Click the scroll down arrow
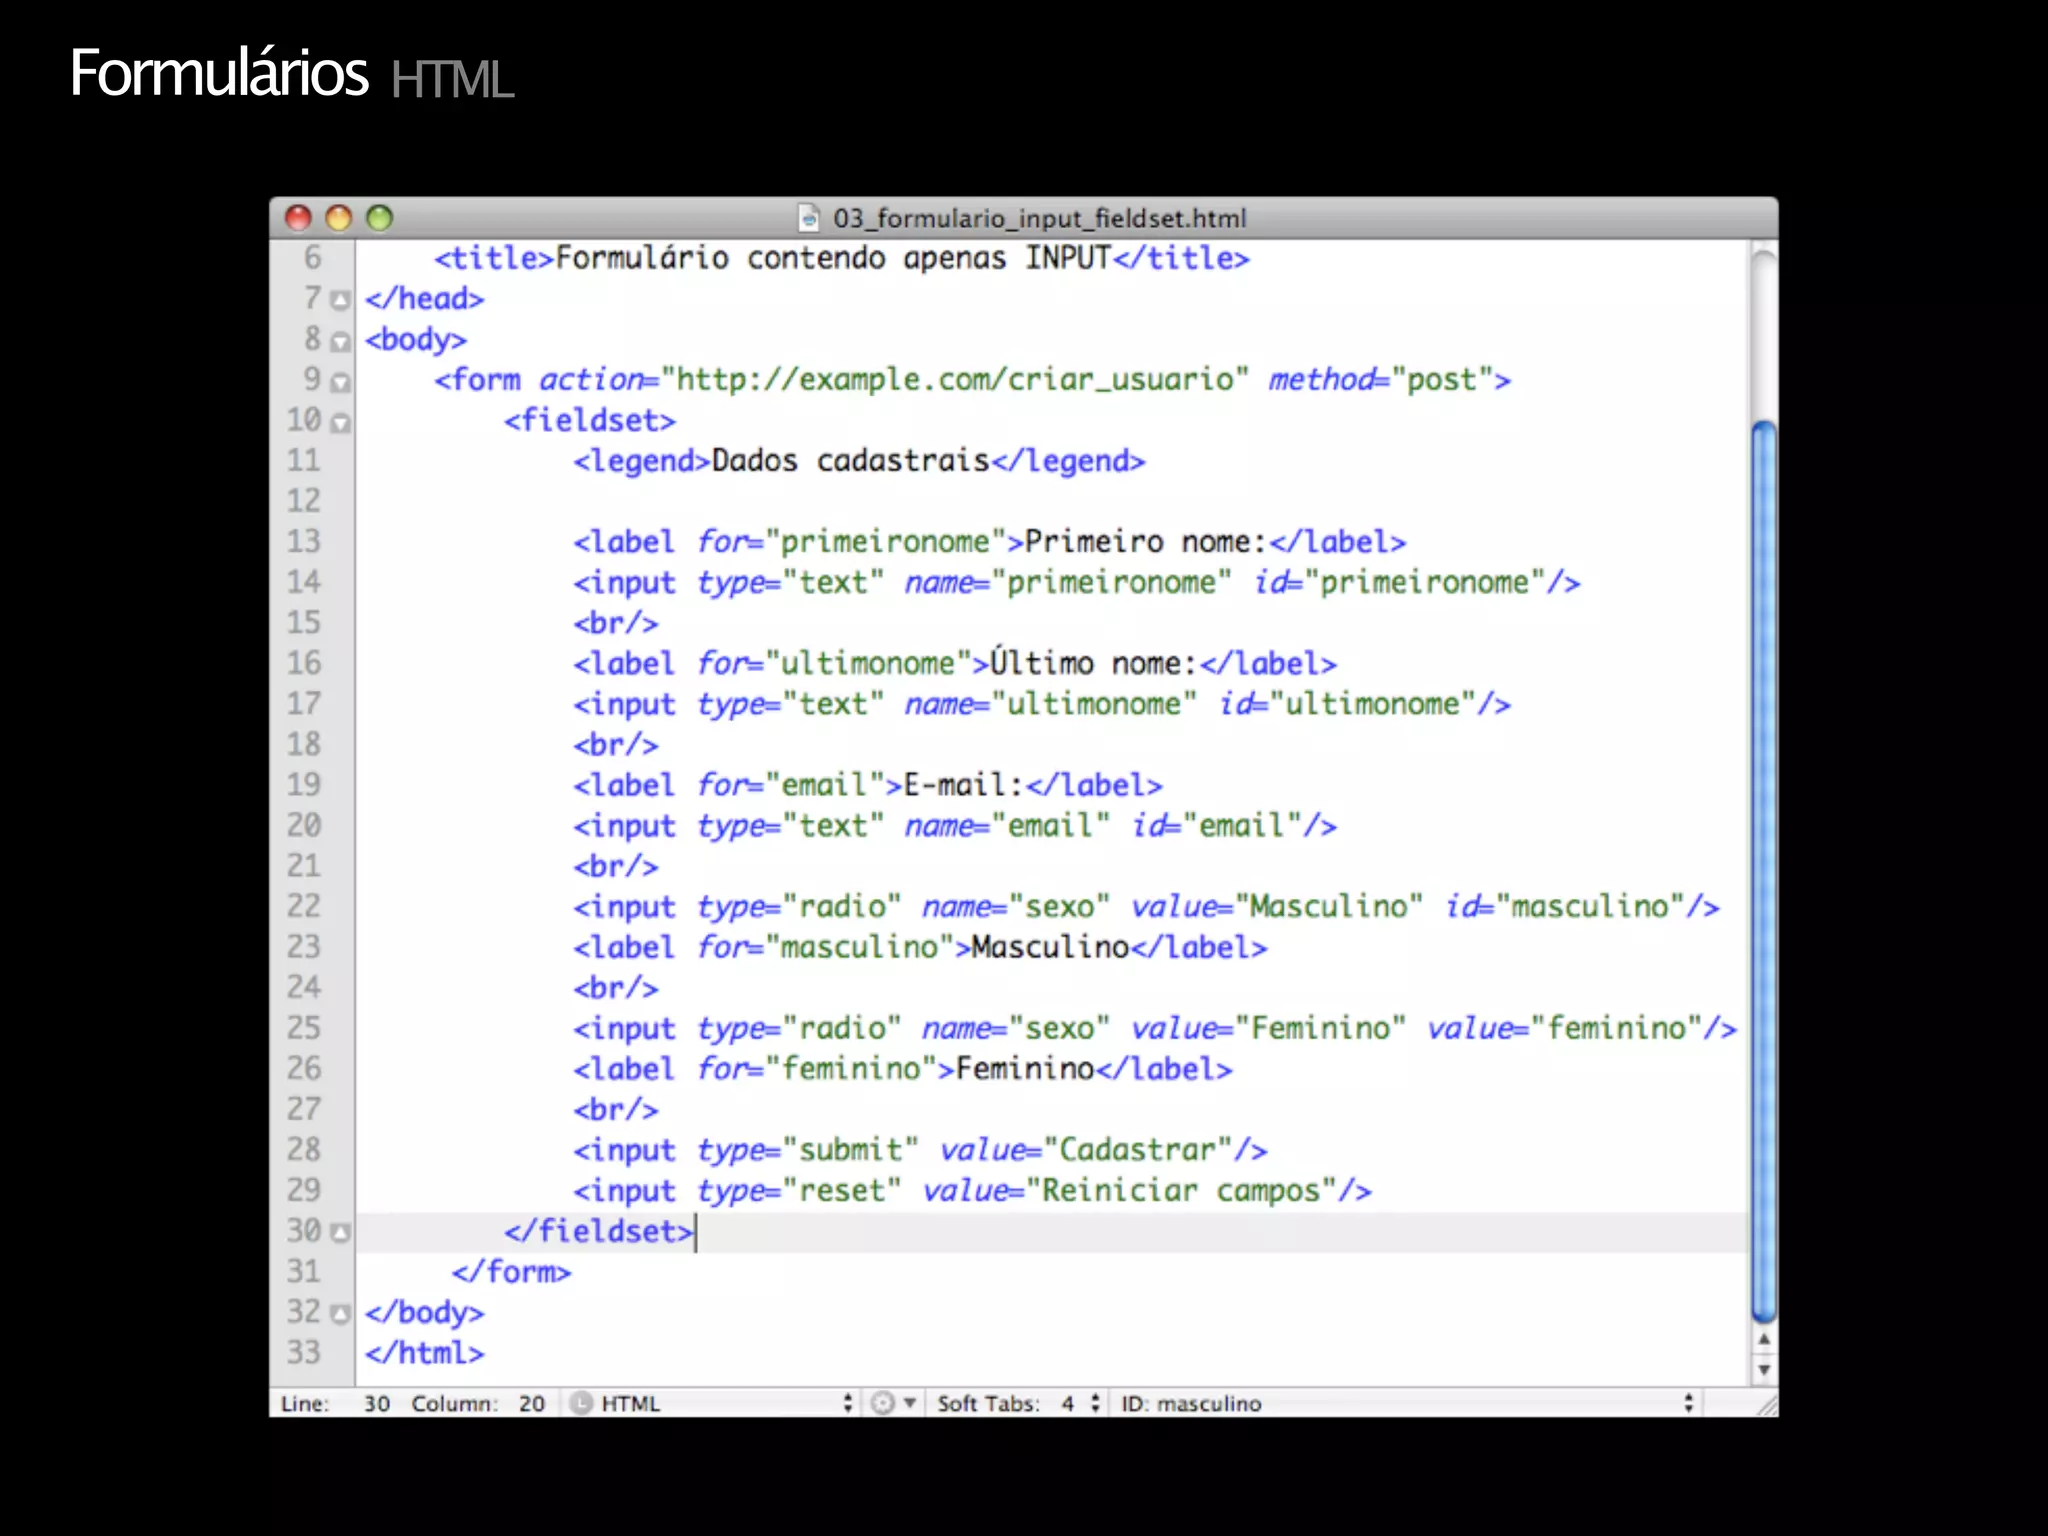The height and width of the screenshot is (1536, 2048). pos(1764,1370)
